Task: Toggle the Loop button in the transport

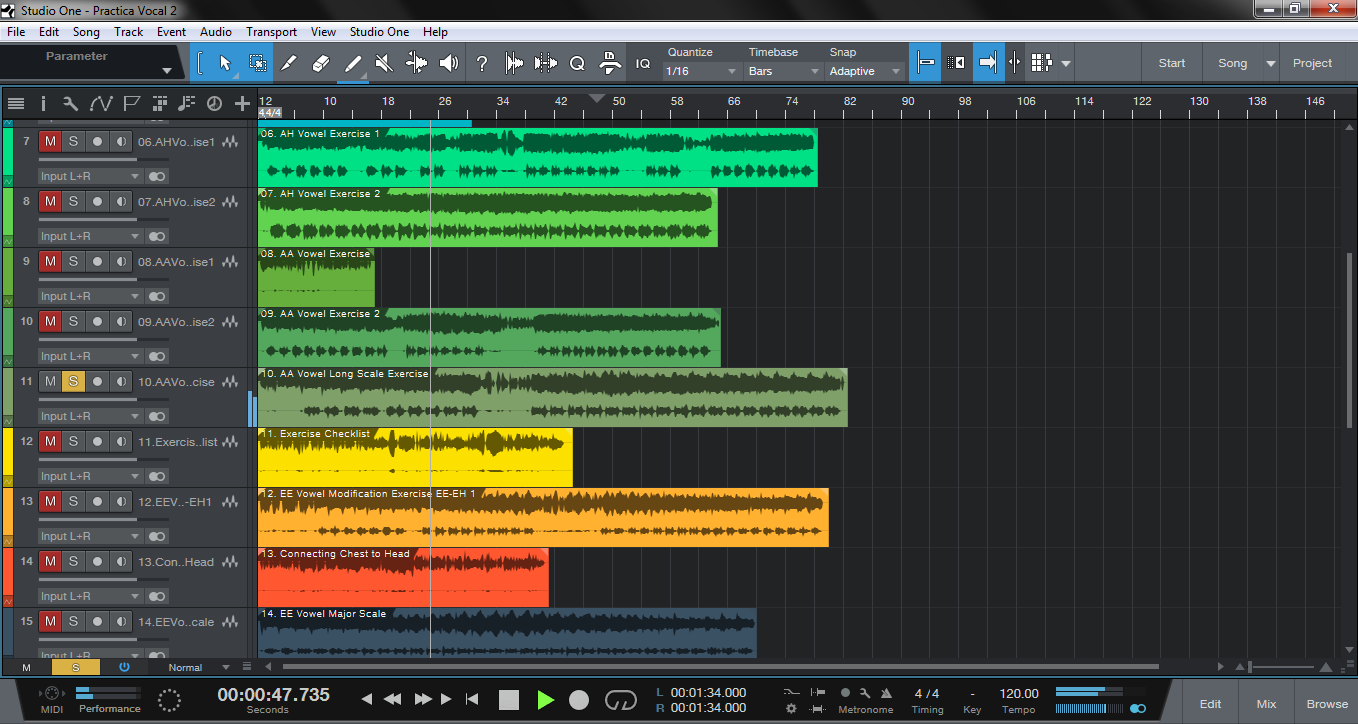Action: point(621,700)
